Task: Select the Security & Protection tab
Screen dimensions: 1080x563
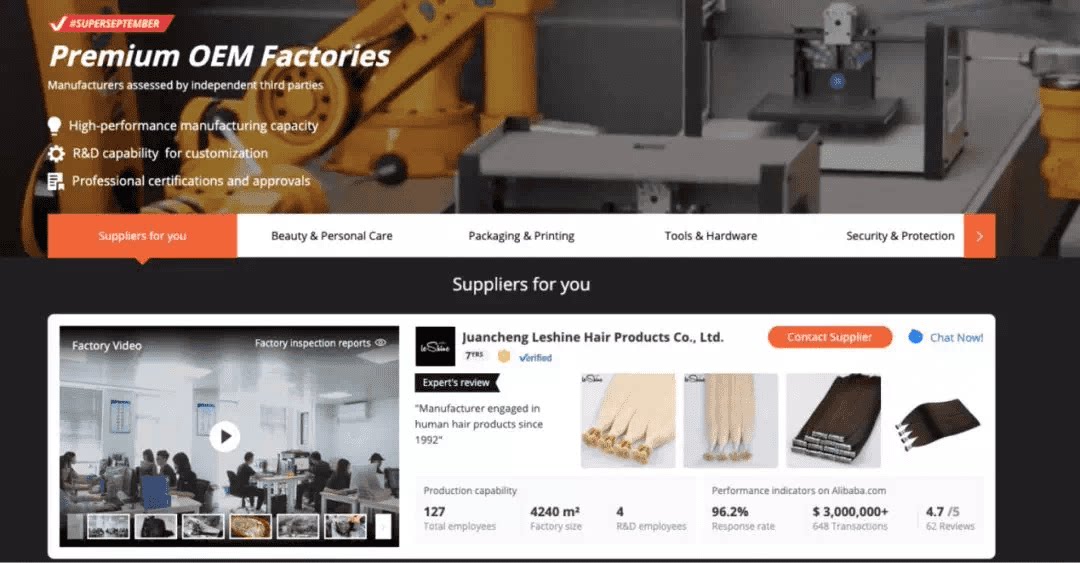Action: click(900, 236)
